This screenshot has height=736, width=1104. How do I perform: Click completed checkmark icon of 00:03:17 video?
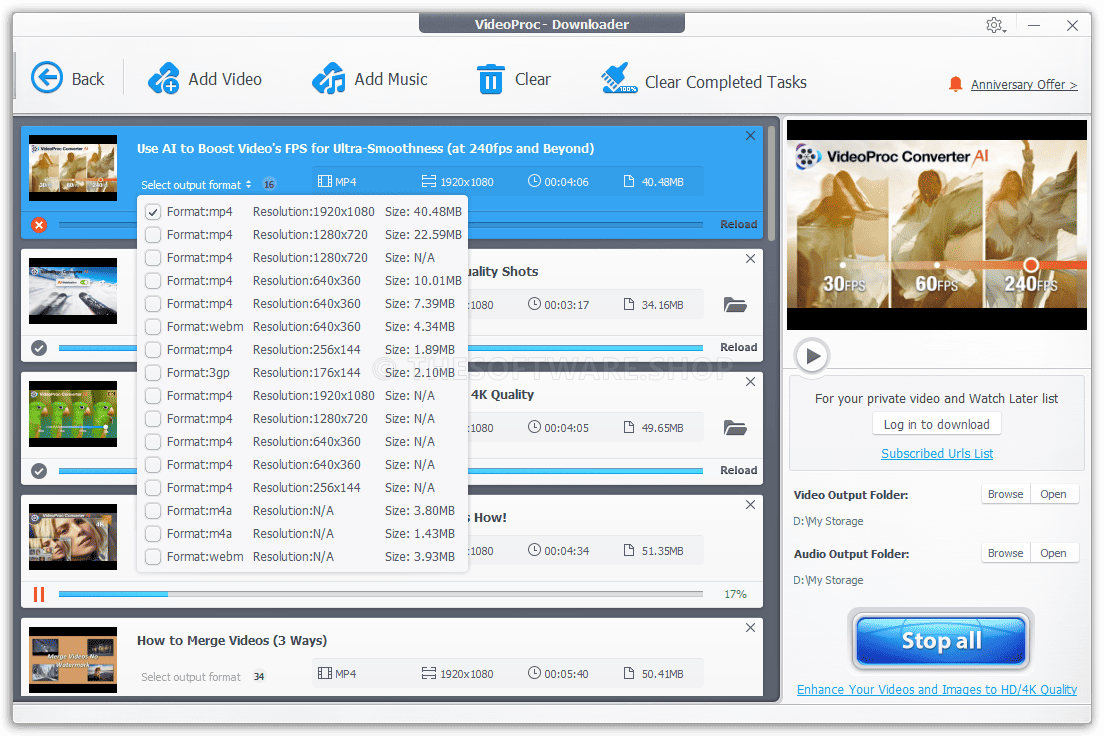click(39, 348)
